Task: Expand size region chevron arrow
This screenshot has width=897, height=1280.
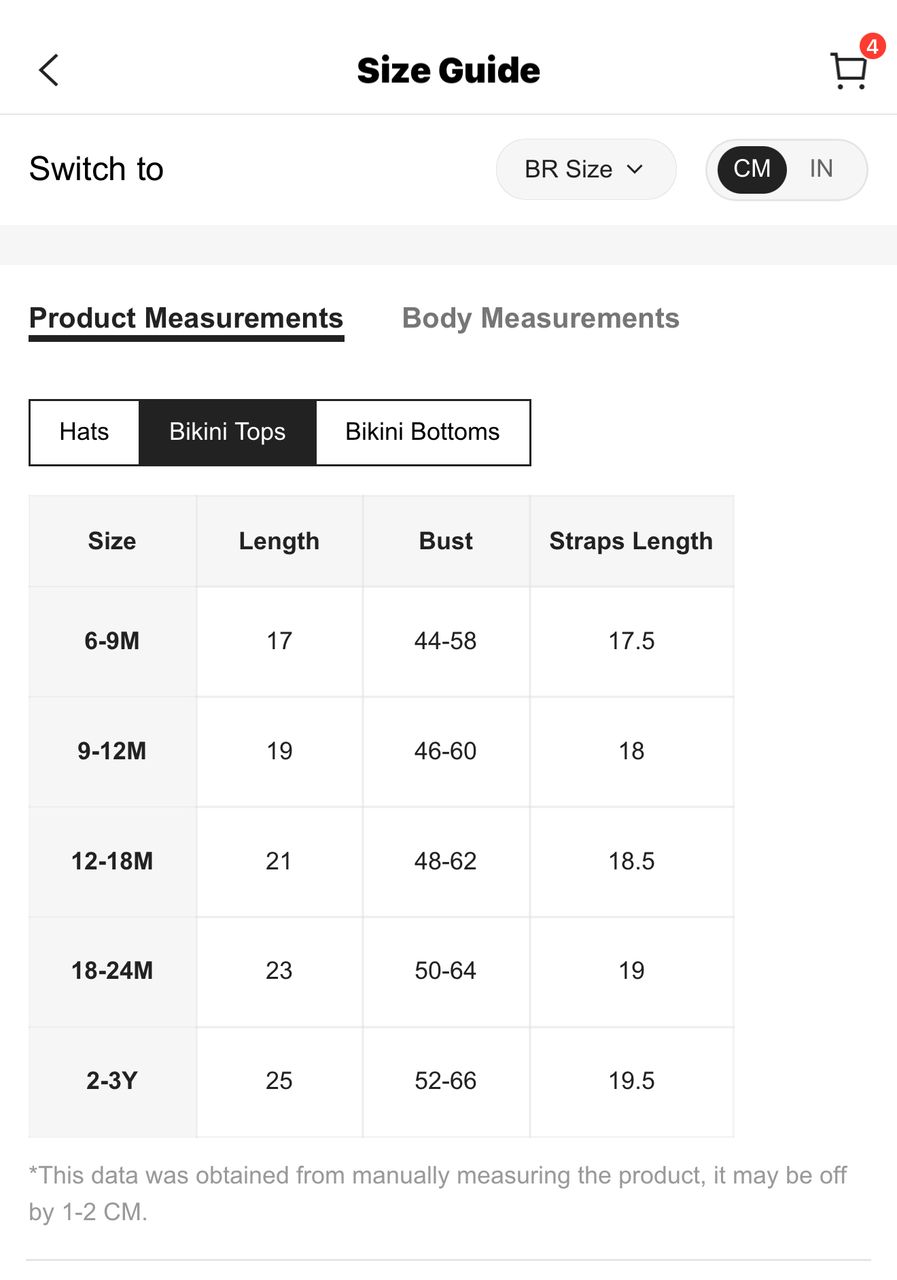Action: pos(634,170)
